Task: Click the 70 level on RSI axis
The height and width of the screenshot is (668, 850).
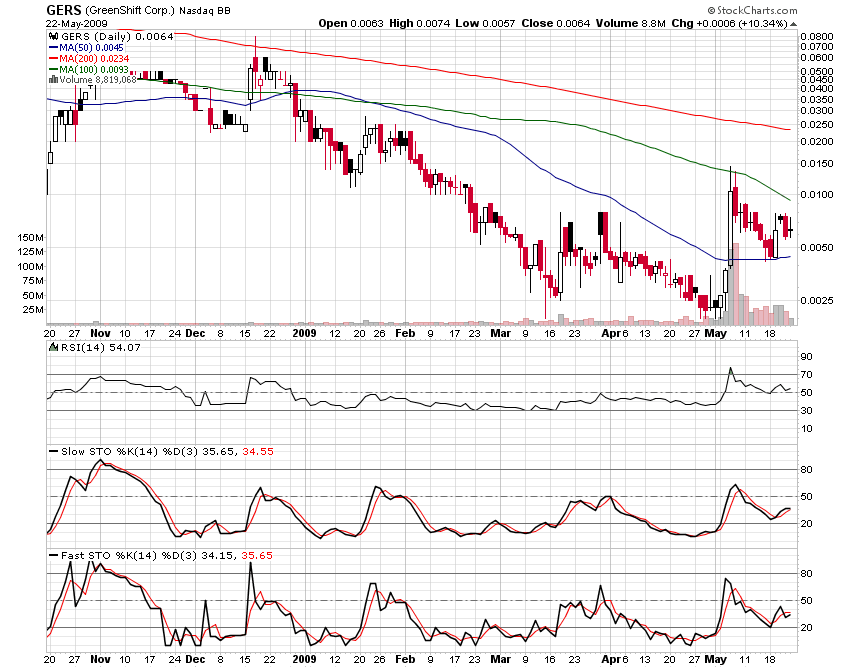Action: [x=807, y=375]
